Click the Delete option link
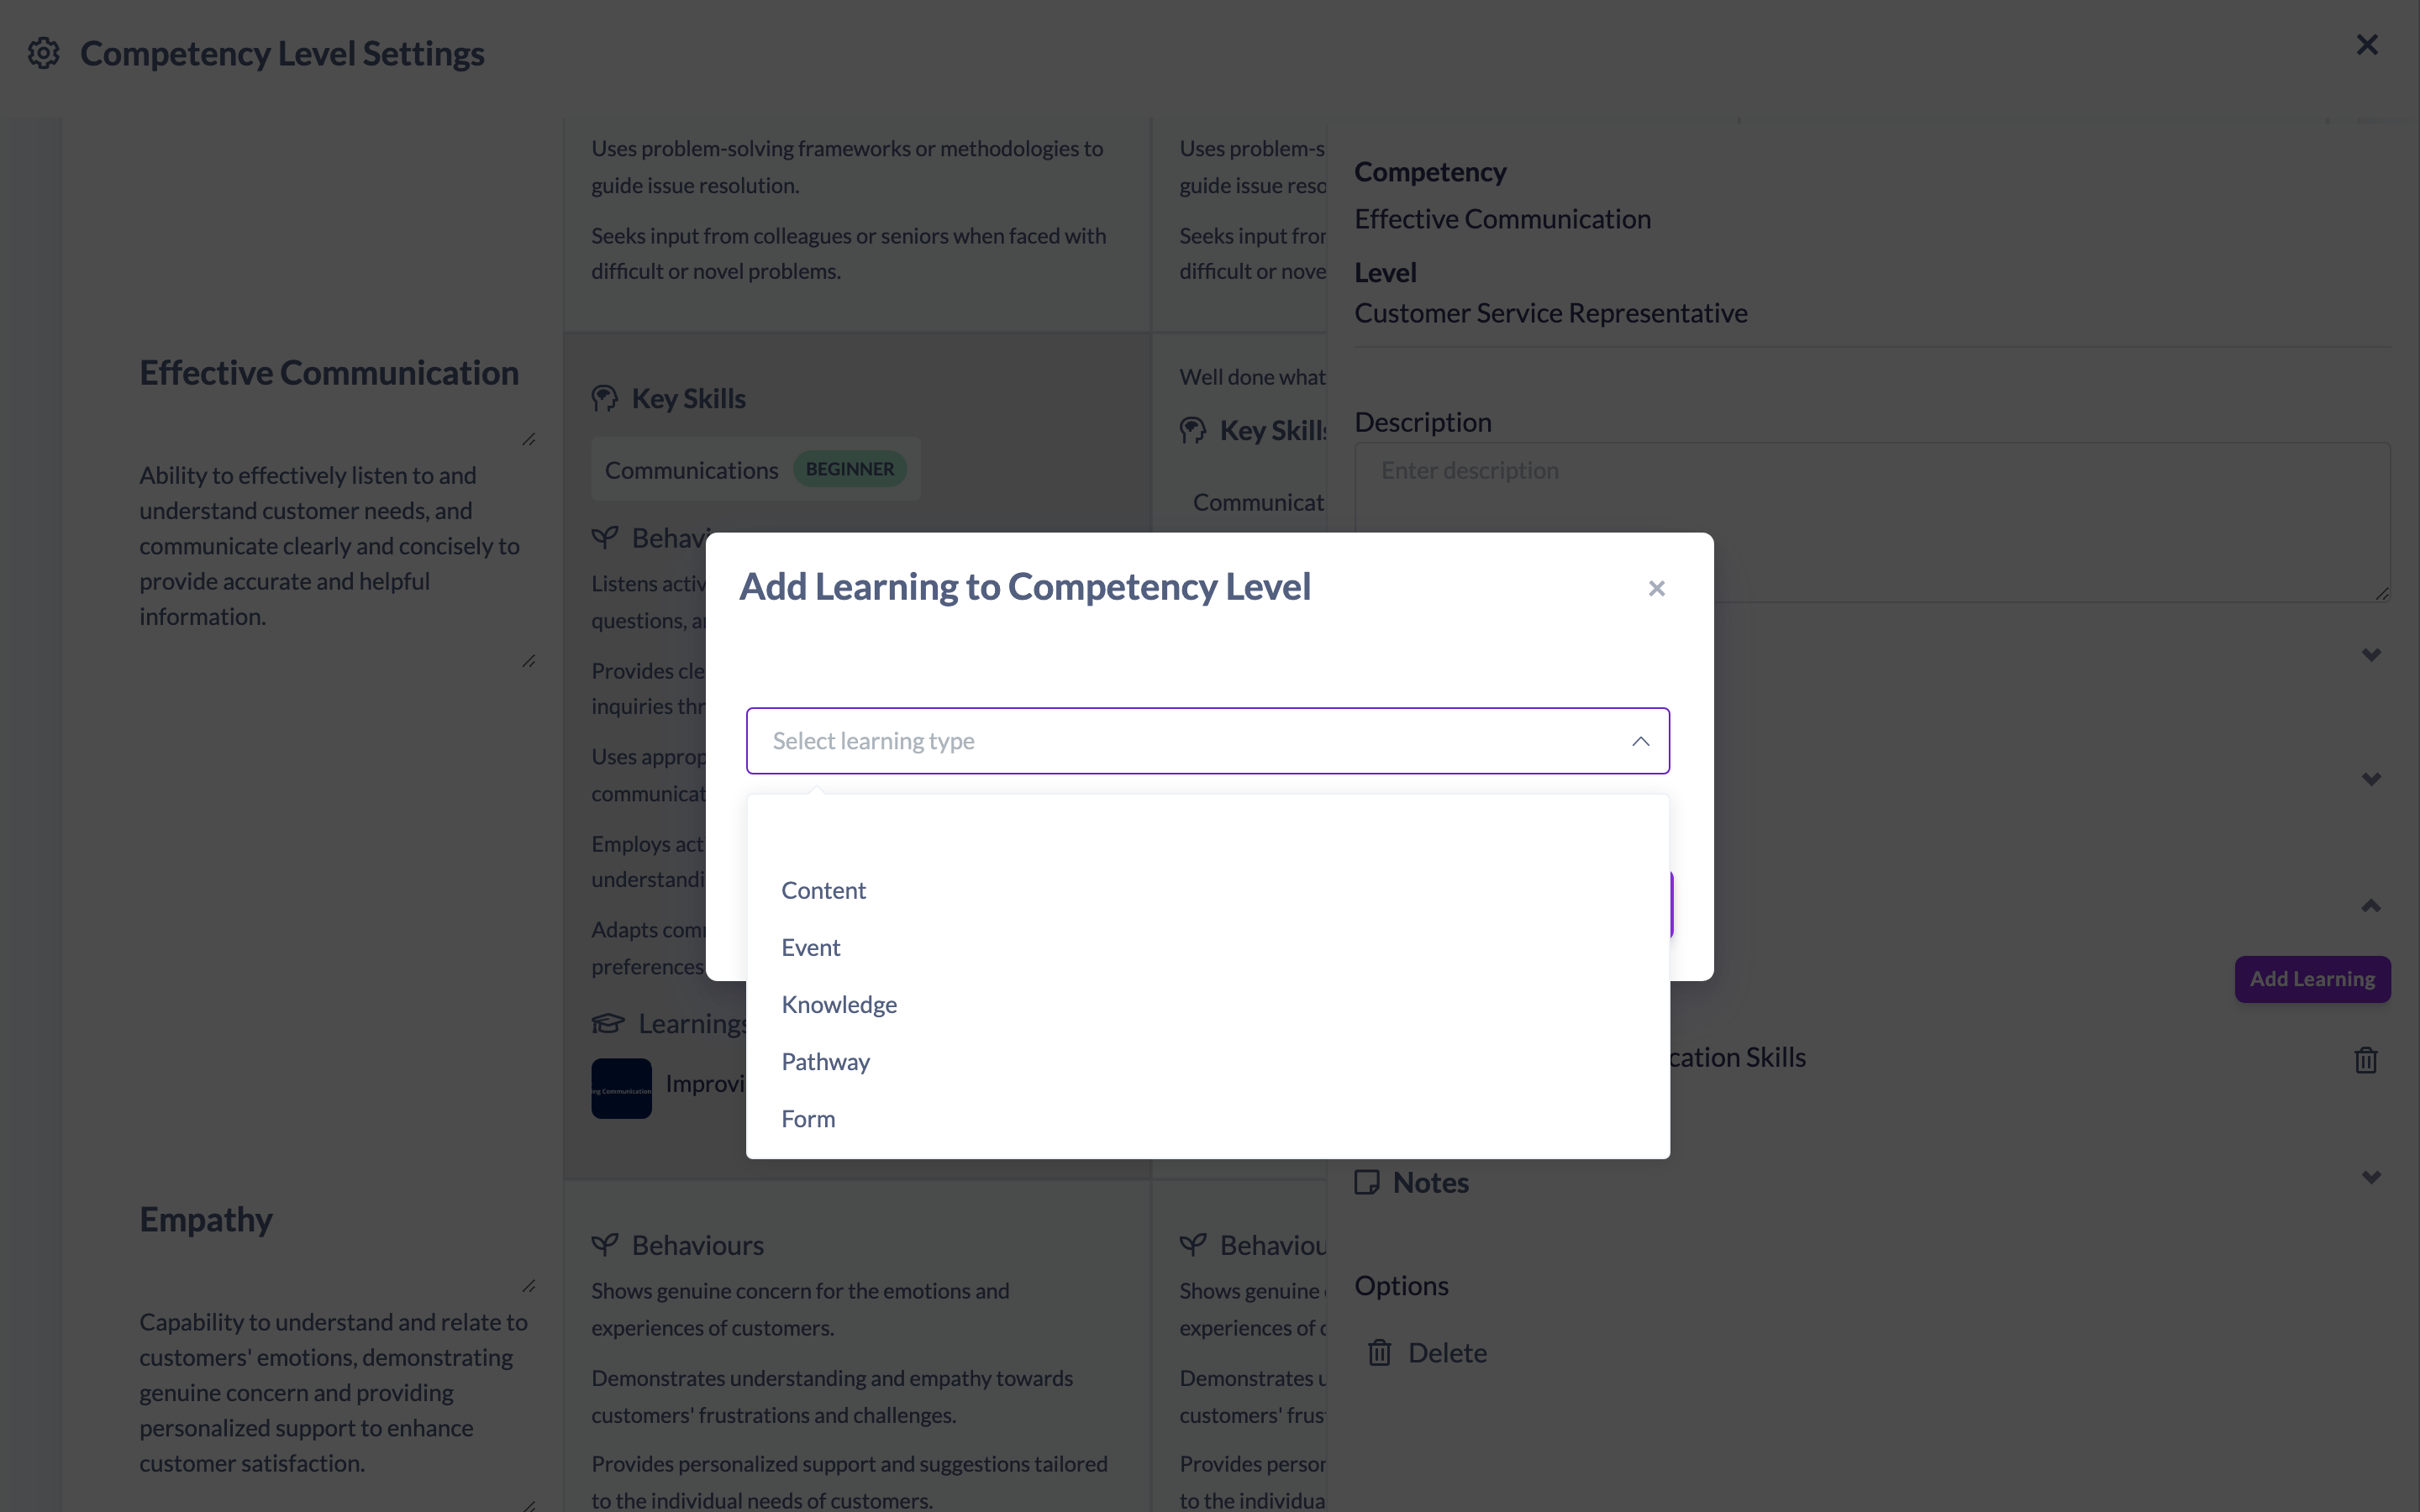The width and height of the screenshot is (2420, 1512). pos(1447,1353)
